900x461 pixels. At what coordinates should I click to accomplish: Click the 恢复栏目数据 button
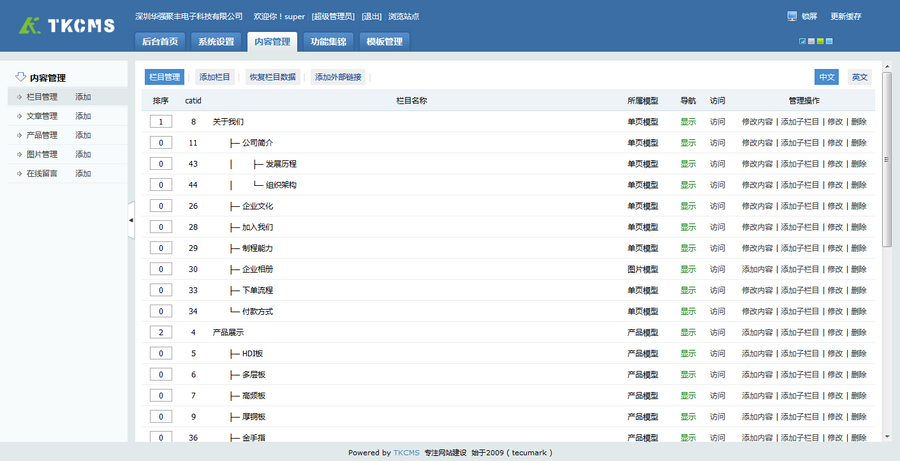pyautogui.click(x=273, y=77)
